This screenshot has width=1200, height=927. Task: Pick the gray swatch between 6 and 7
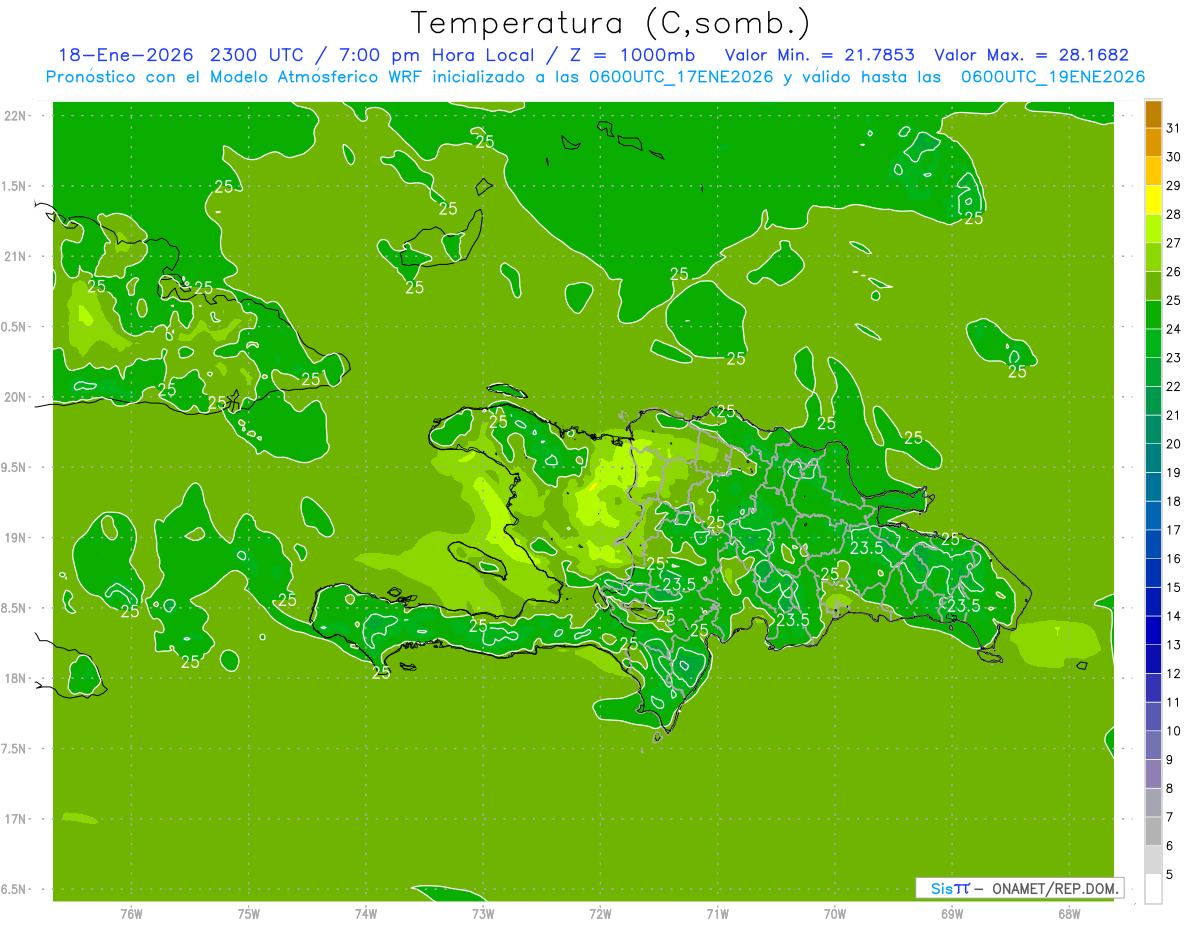coord(1153,832)
